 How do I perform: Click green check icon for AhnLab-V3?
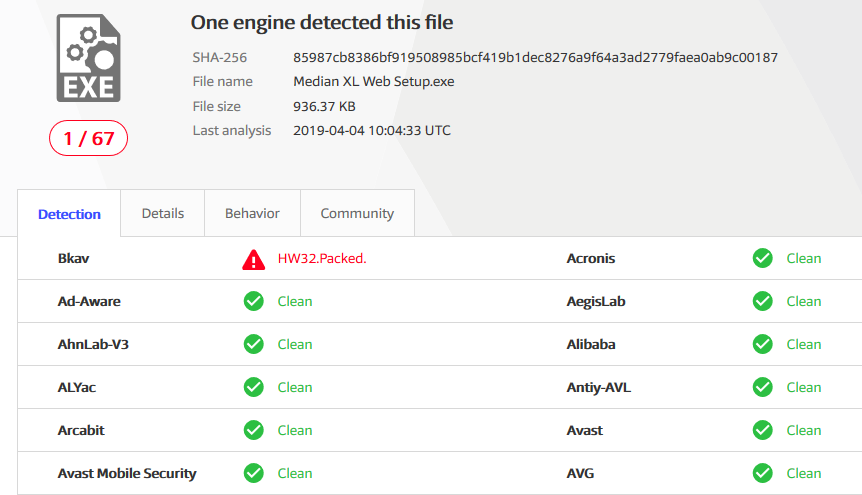[x=253, y=344]
